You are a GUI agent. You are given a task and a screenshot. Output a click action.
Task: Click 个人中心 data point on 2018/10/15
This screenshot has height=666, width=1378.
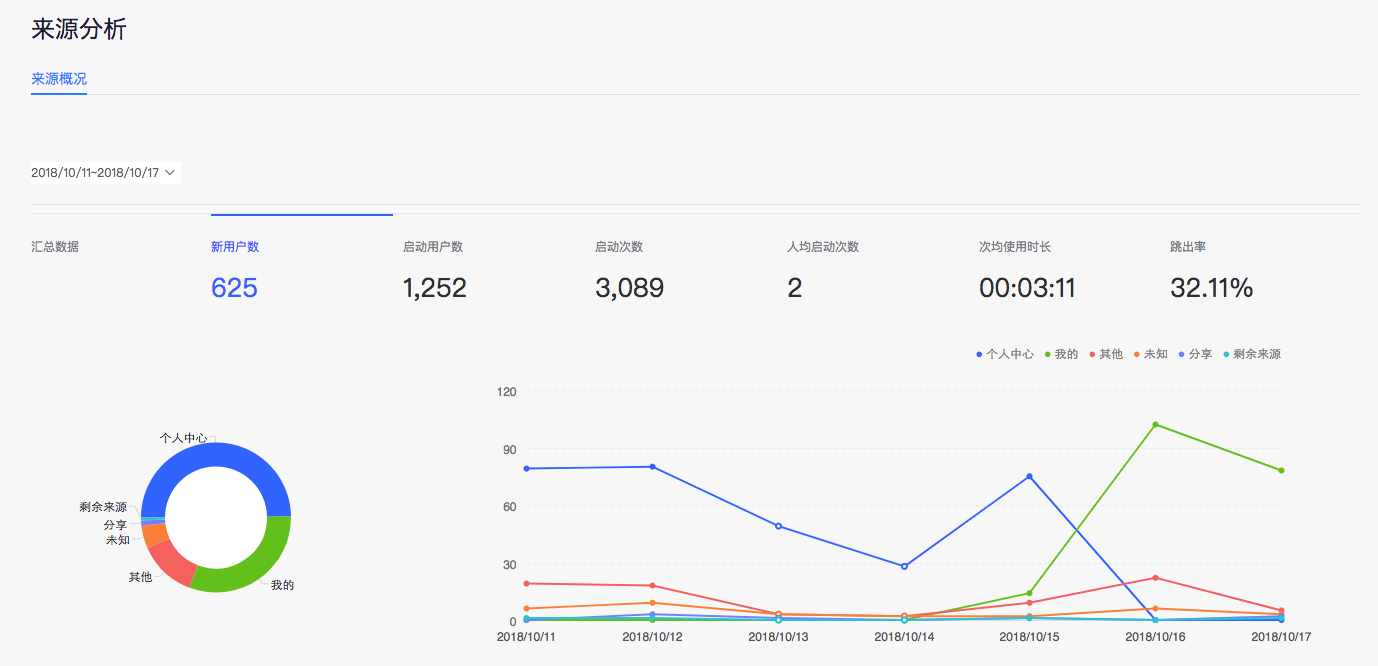click(1029, 477)
